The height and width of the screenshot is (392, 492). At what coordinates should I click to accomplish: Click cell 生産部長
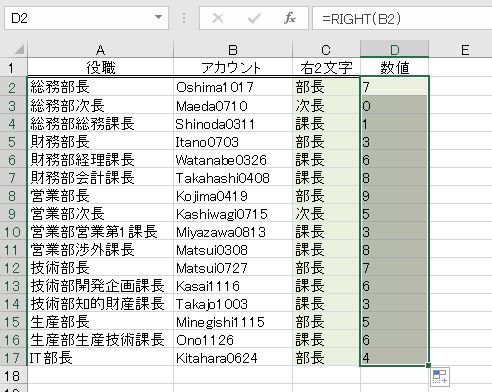(100, 322)
